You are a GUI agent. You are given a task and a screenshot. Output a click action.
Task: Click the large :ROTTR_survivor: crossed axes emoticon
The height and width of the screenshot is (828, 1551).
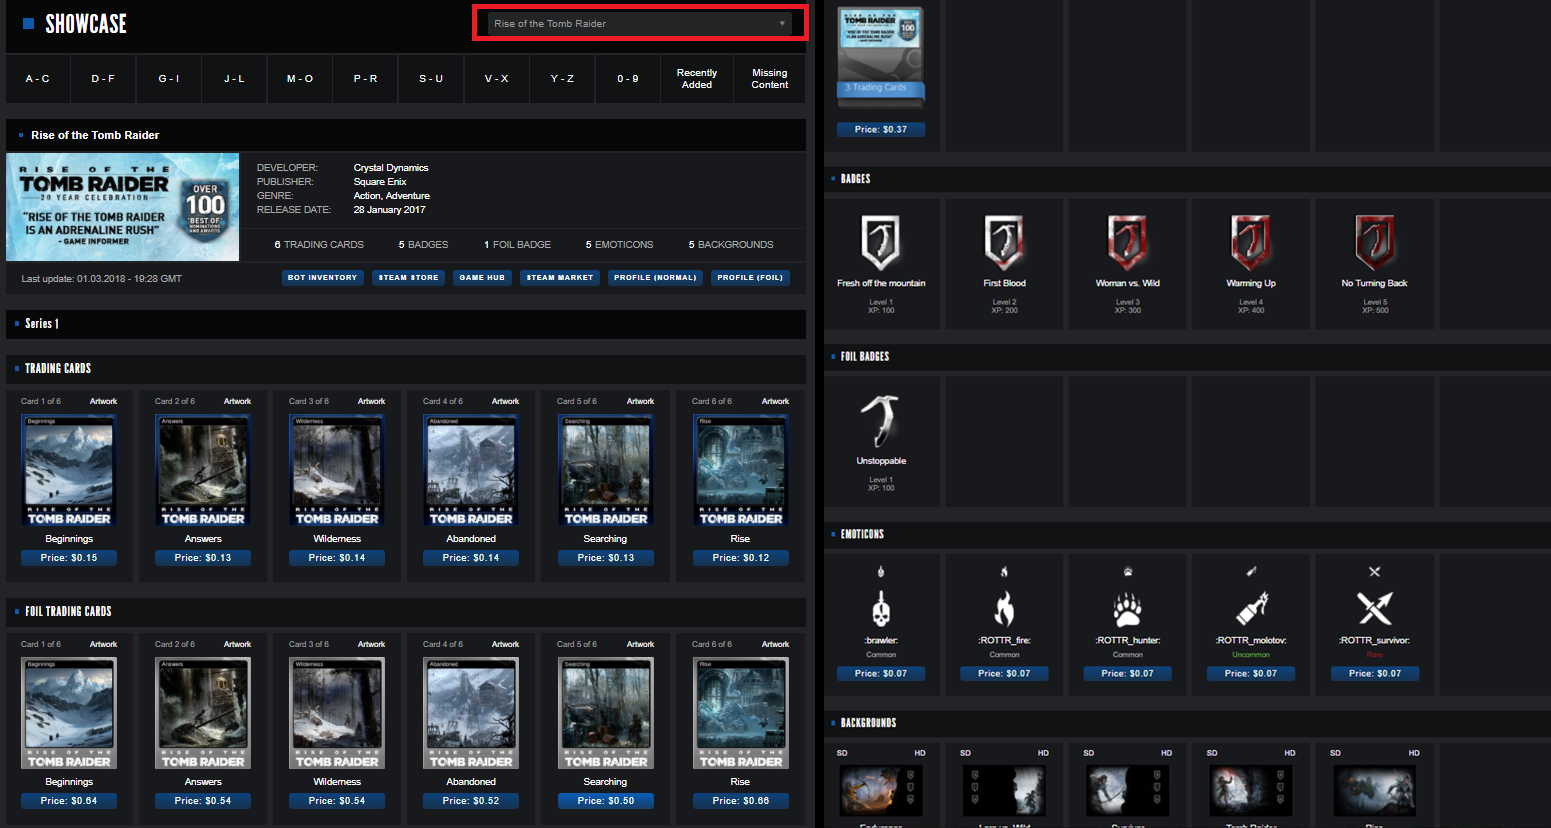coord(1375,608)
